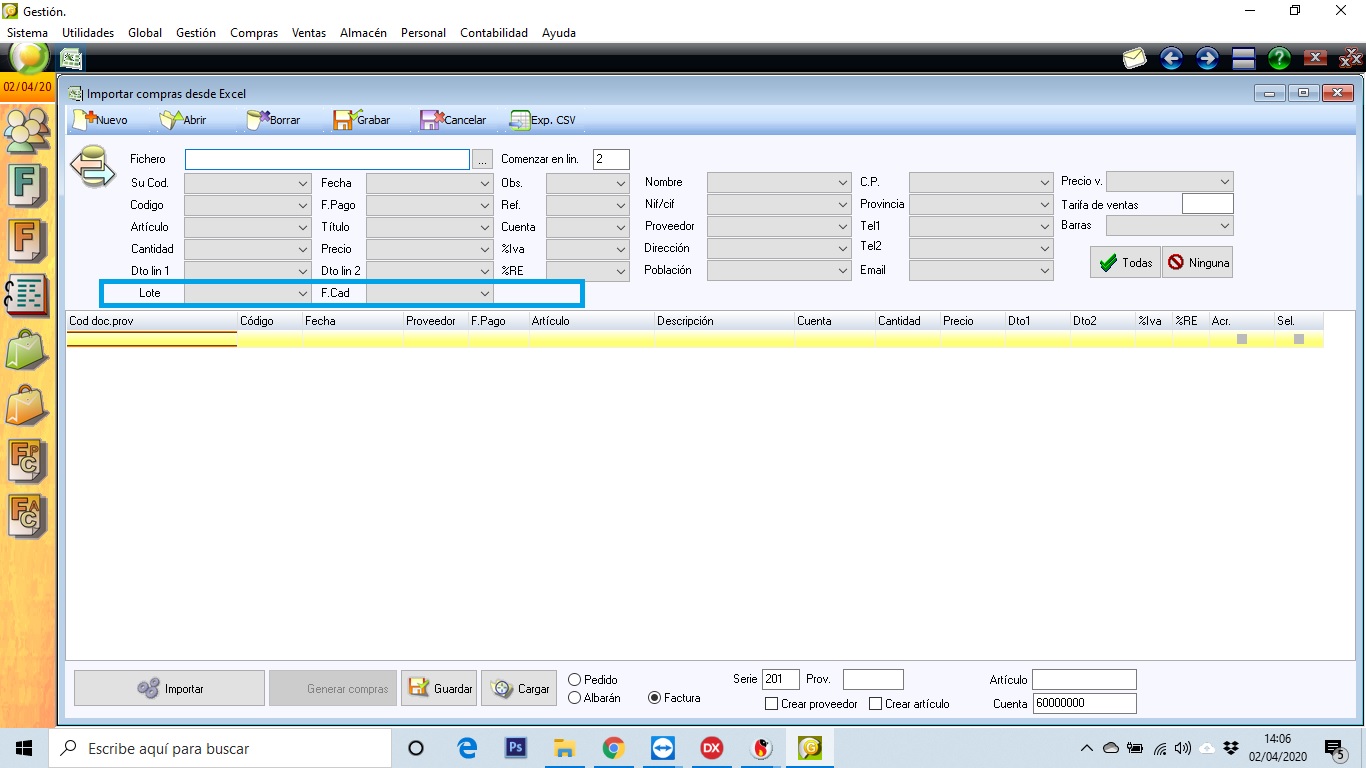
Task: Toggle the Acr. checkbox in grid row
Action: (x=1242, y=339)
